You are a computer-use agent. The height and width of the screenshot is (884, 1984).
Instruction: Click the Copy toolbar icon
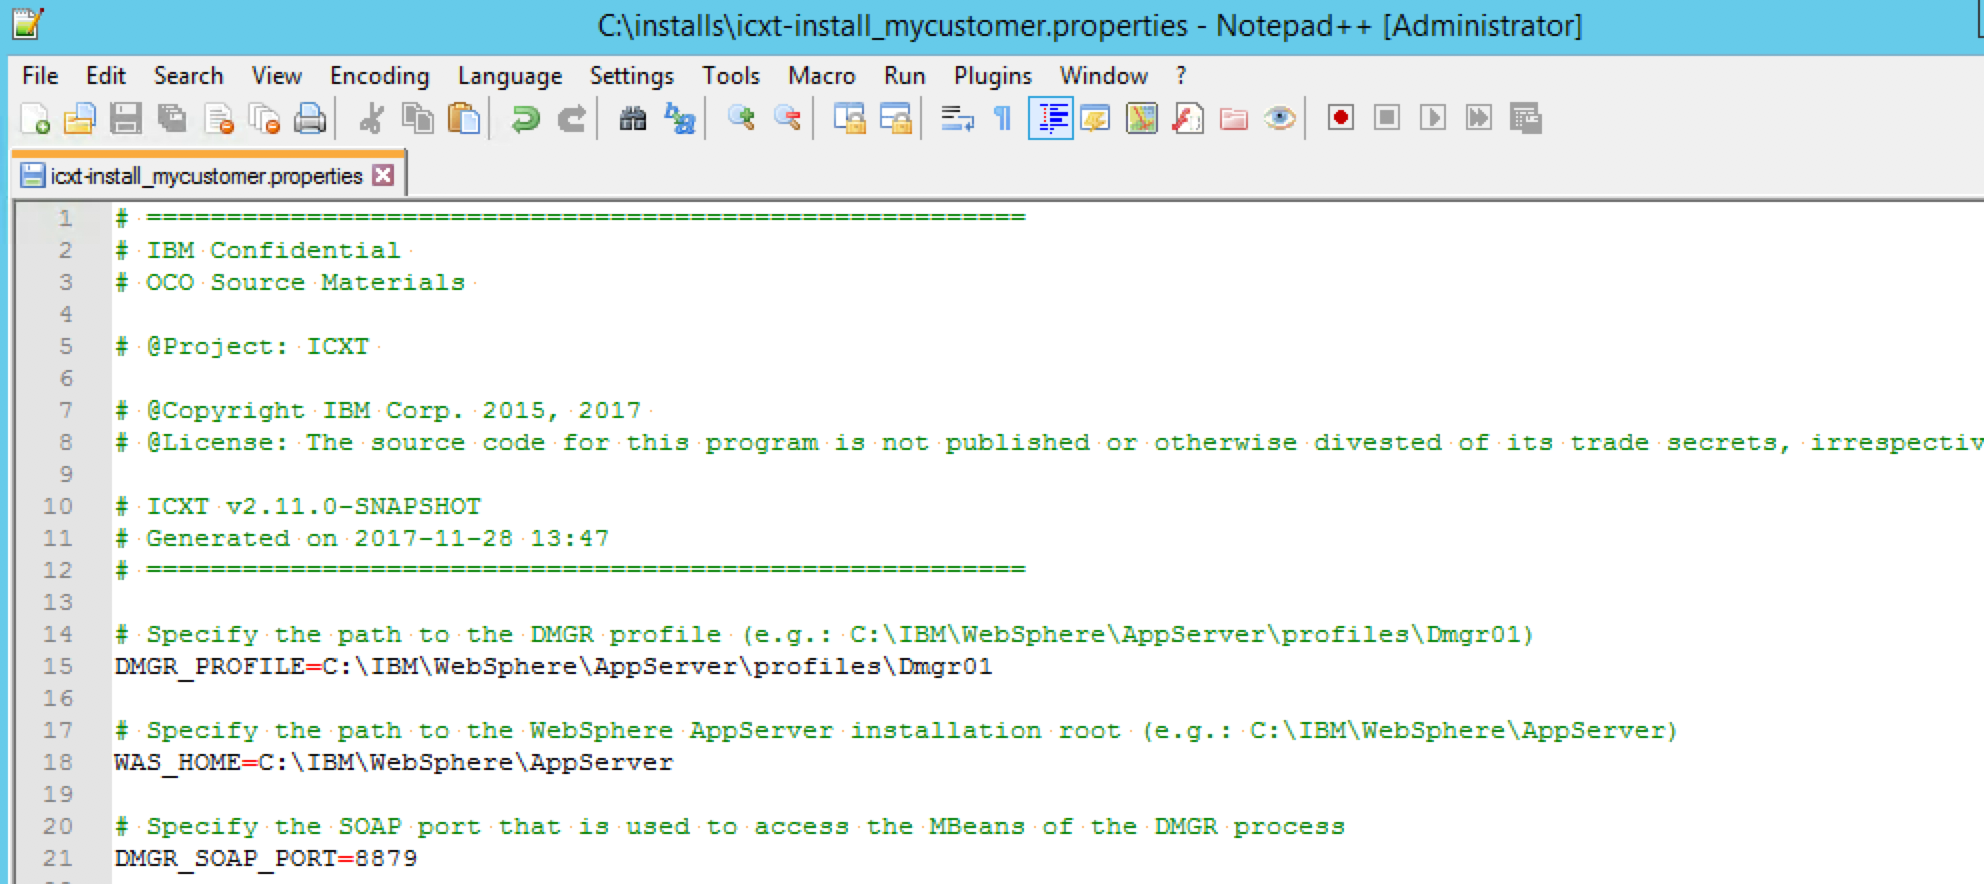pos(417,119)
